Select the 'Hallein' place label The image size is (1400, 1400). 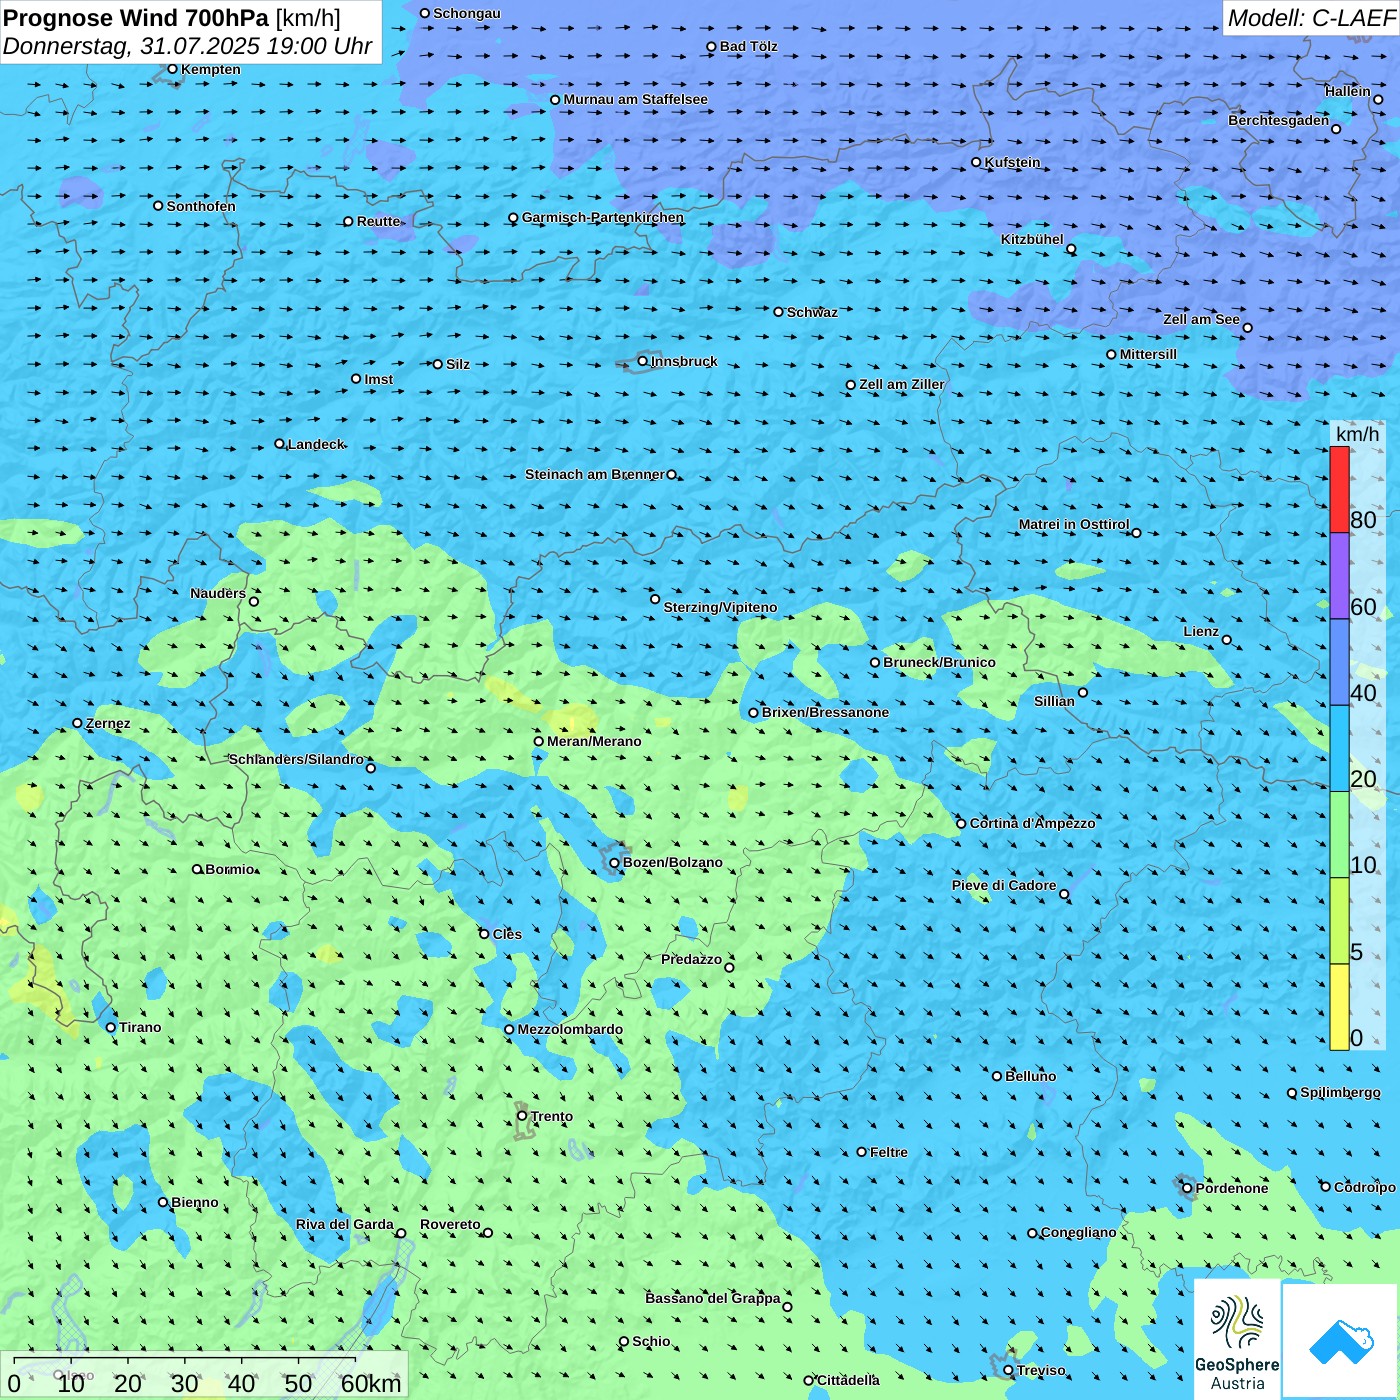pos(1348,91)
